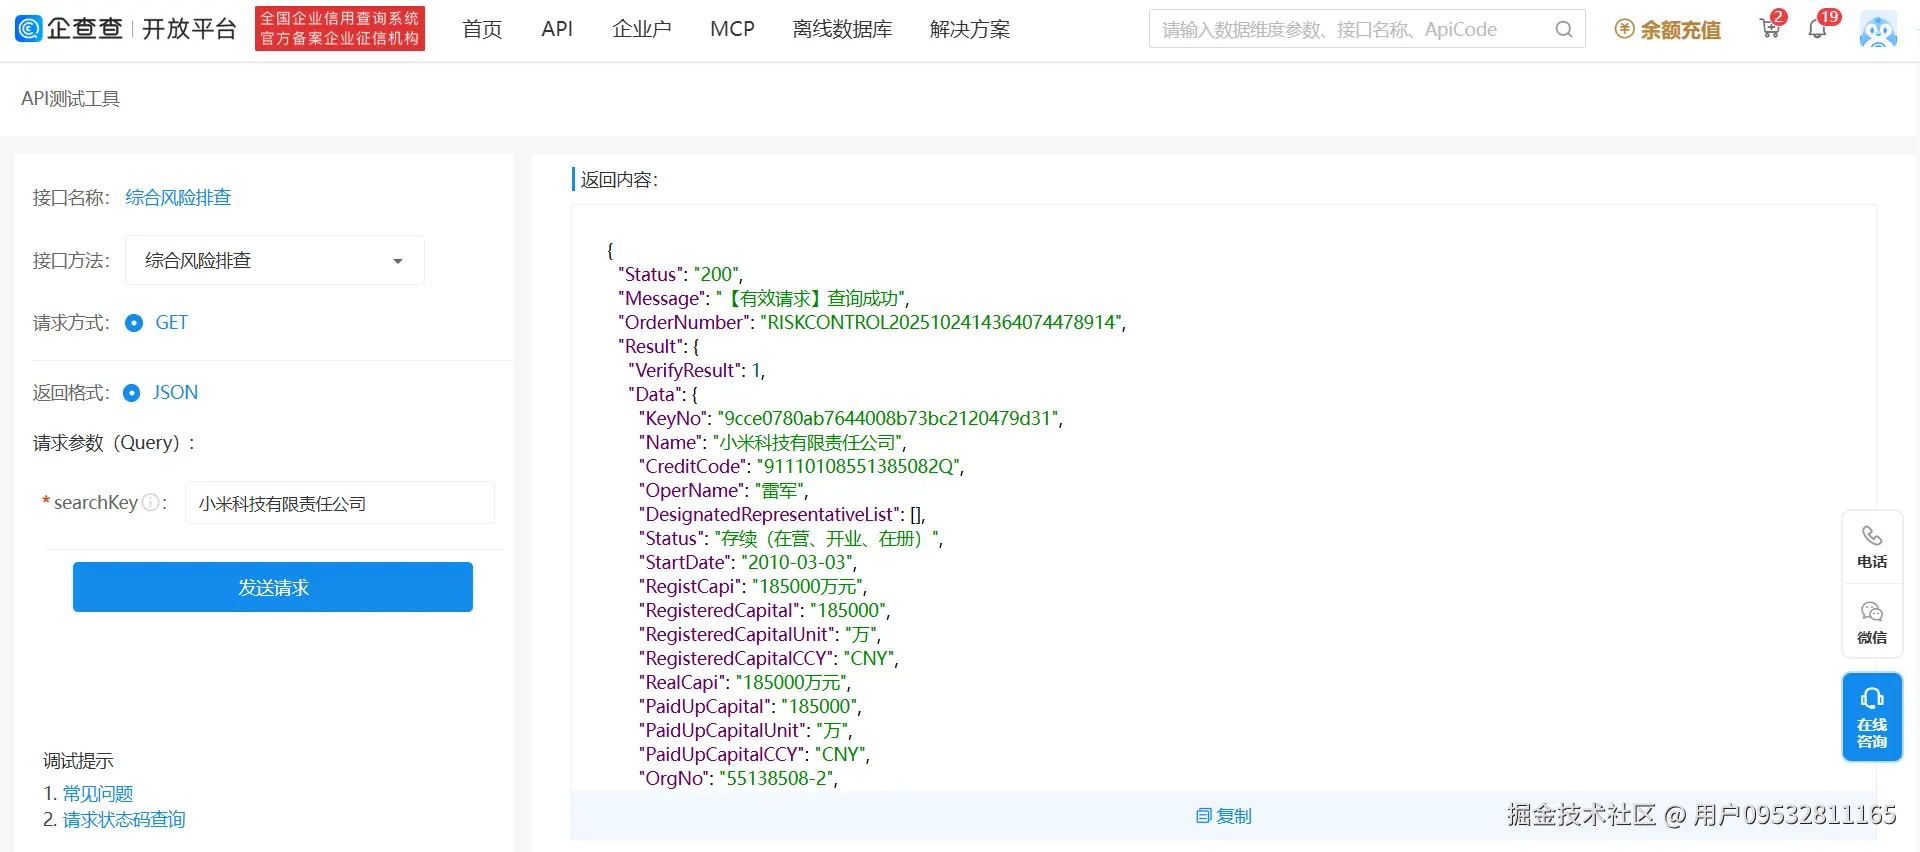Select the JSON return format radio
The height and width of the screenshot is (852, 1920).
tap(131, 393)
